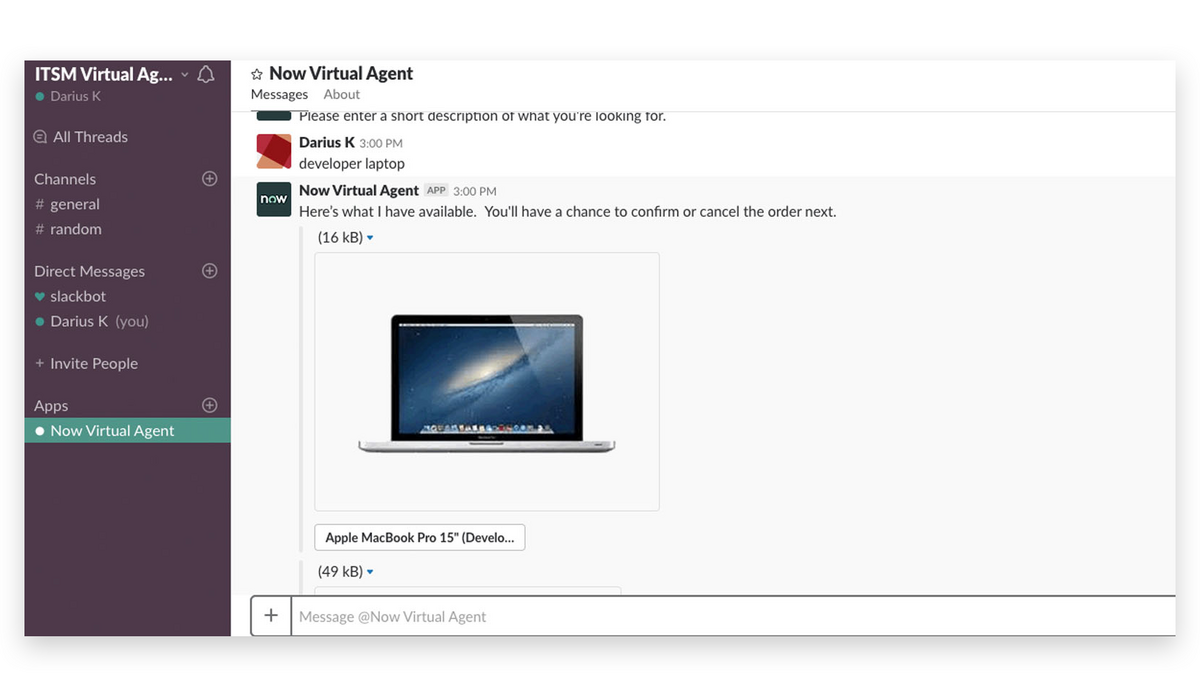Add a new channel with the plus icon
Image resolution: width=1200 pixels, height=696 pixels.
point(210,179)
